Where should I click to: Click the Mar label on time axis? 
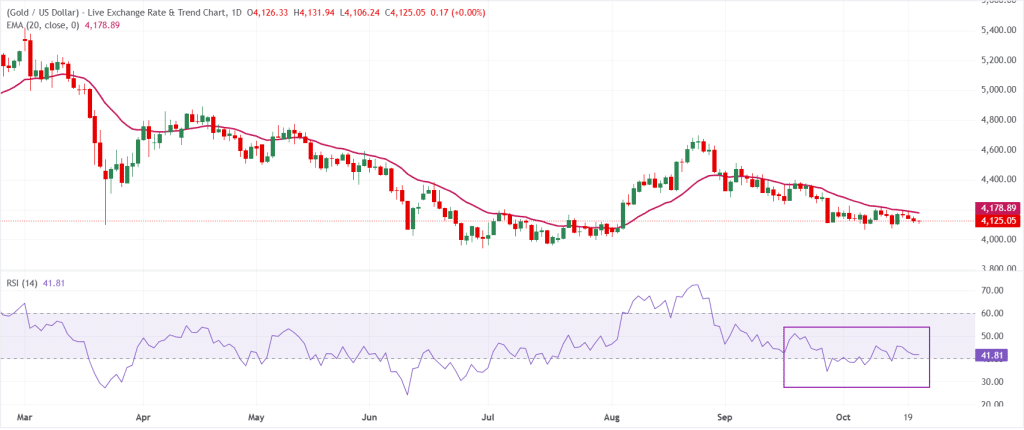(x=24, y=418)
